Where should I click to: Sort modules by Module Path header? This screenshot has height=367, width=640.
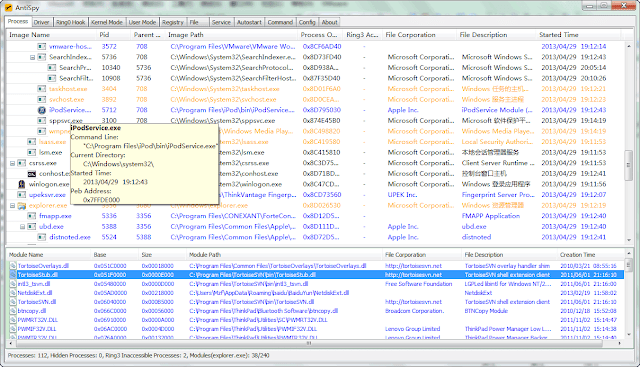tap(284, 255)
